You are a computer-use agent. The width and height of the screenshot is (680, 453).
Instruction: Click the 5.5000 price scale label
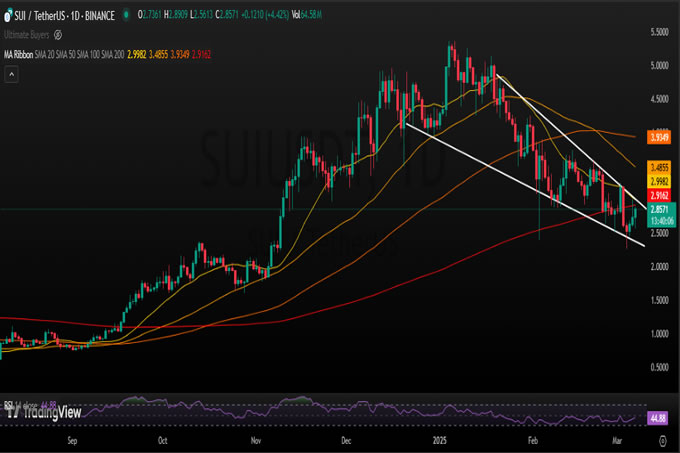(659, 32)
